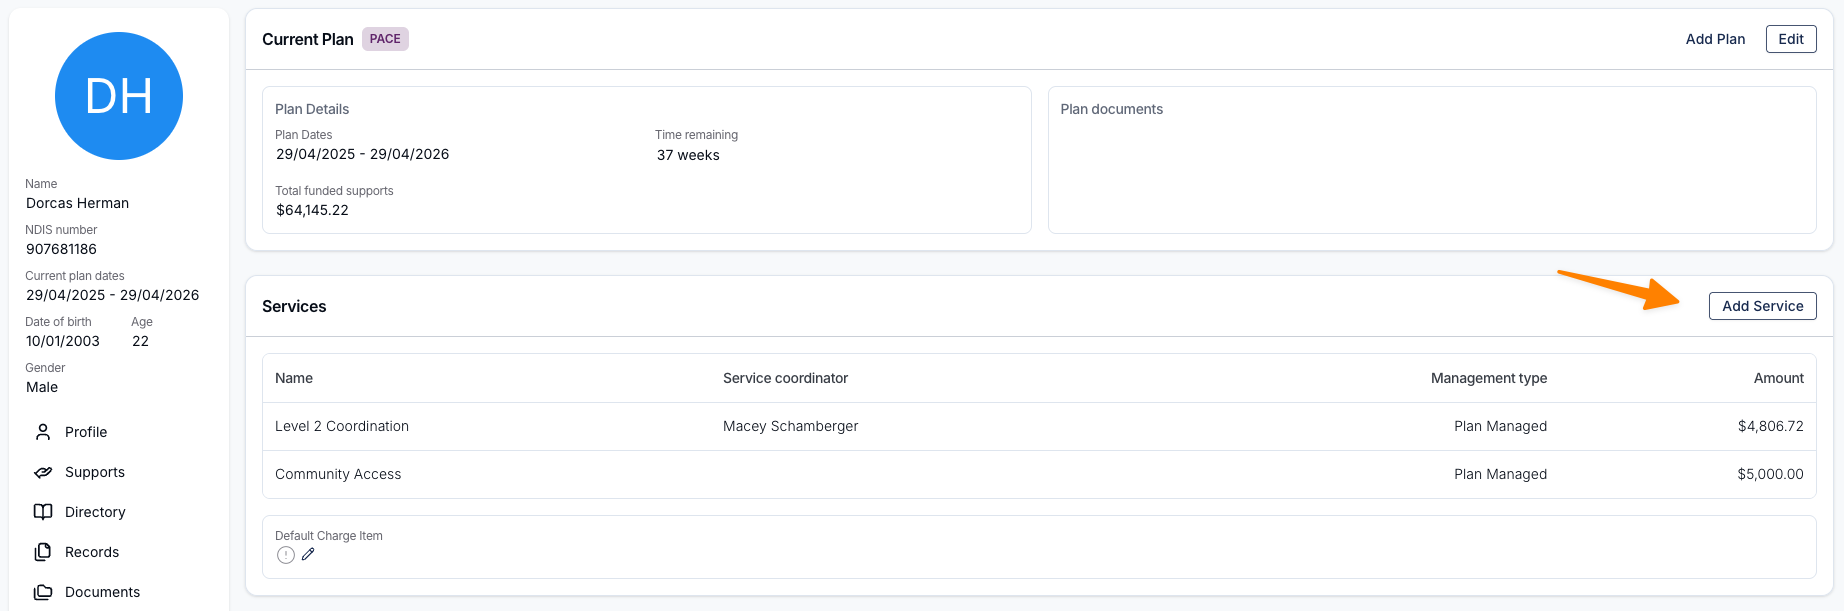Click the plan dates in Plan Details
Image resolution: width=1844 pixels, height=611 pixels.
click(x=362, y=154)
